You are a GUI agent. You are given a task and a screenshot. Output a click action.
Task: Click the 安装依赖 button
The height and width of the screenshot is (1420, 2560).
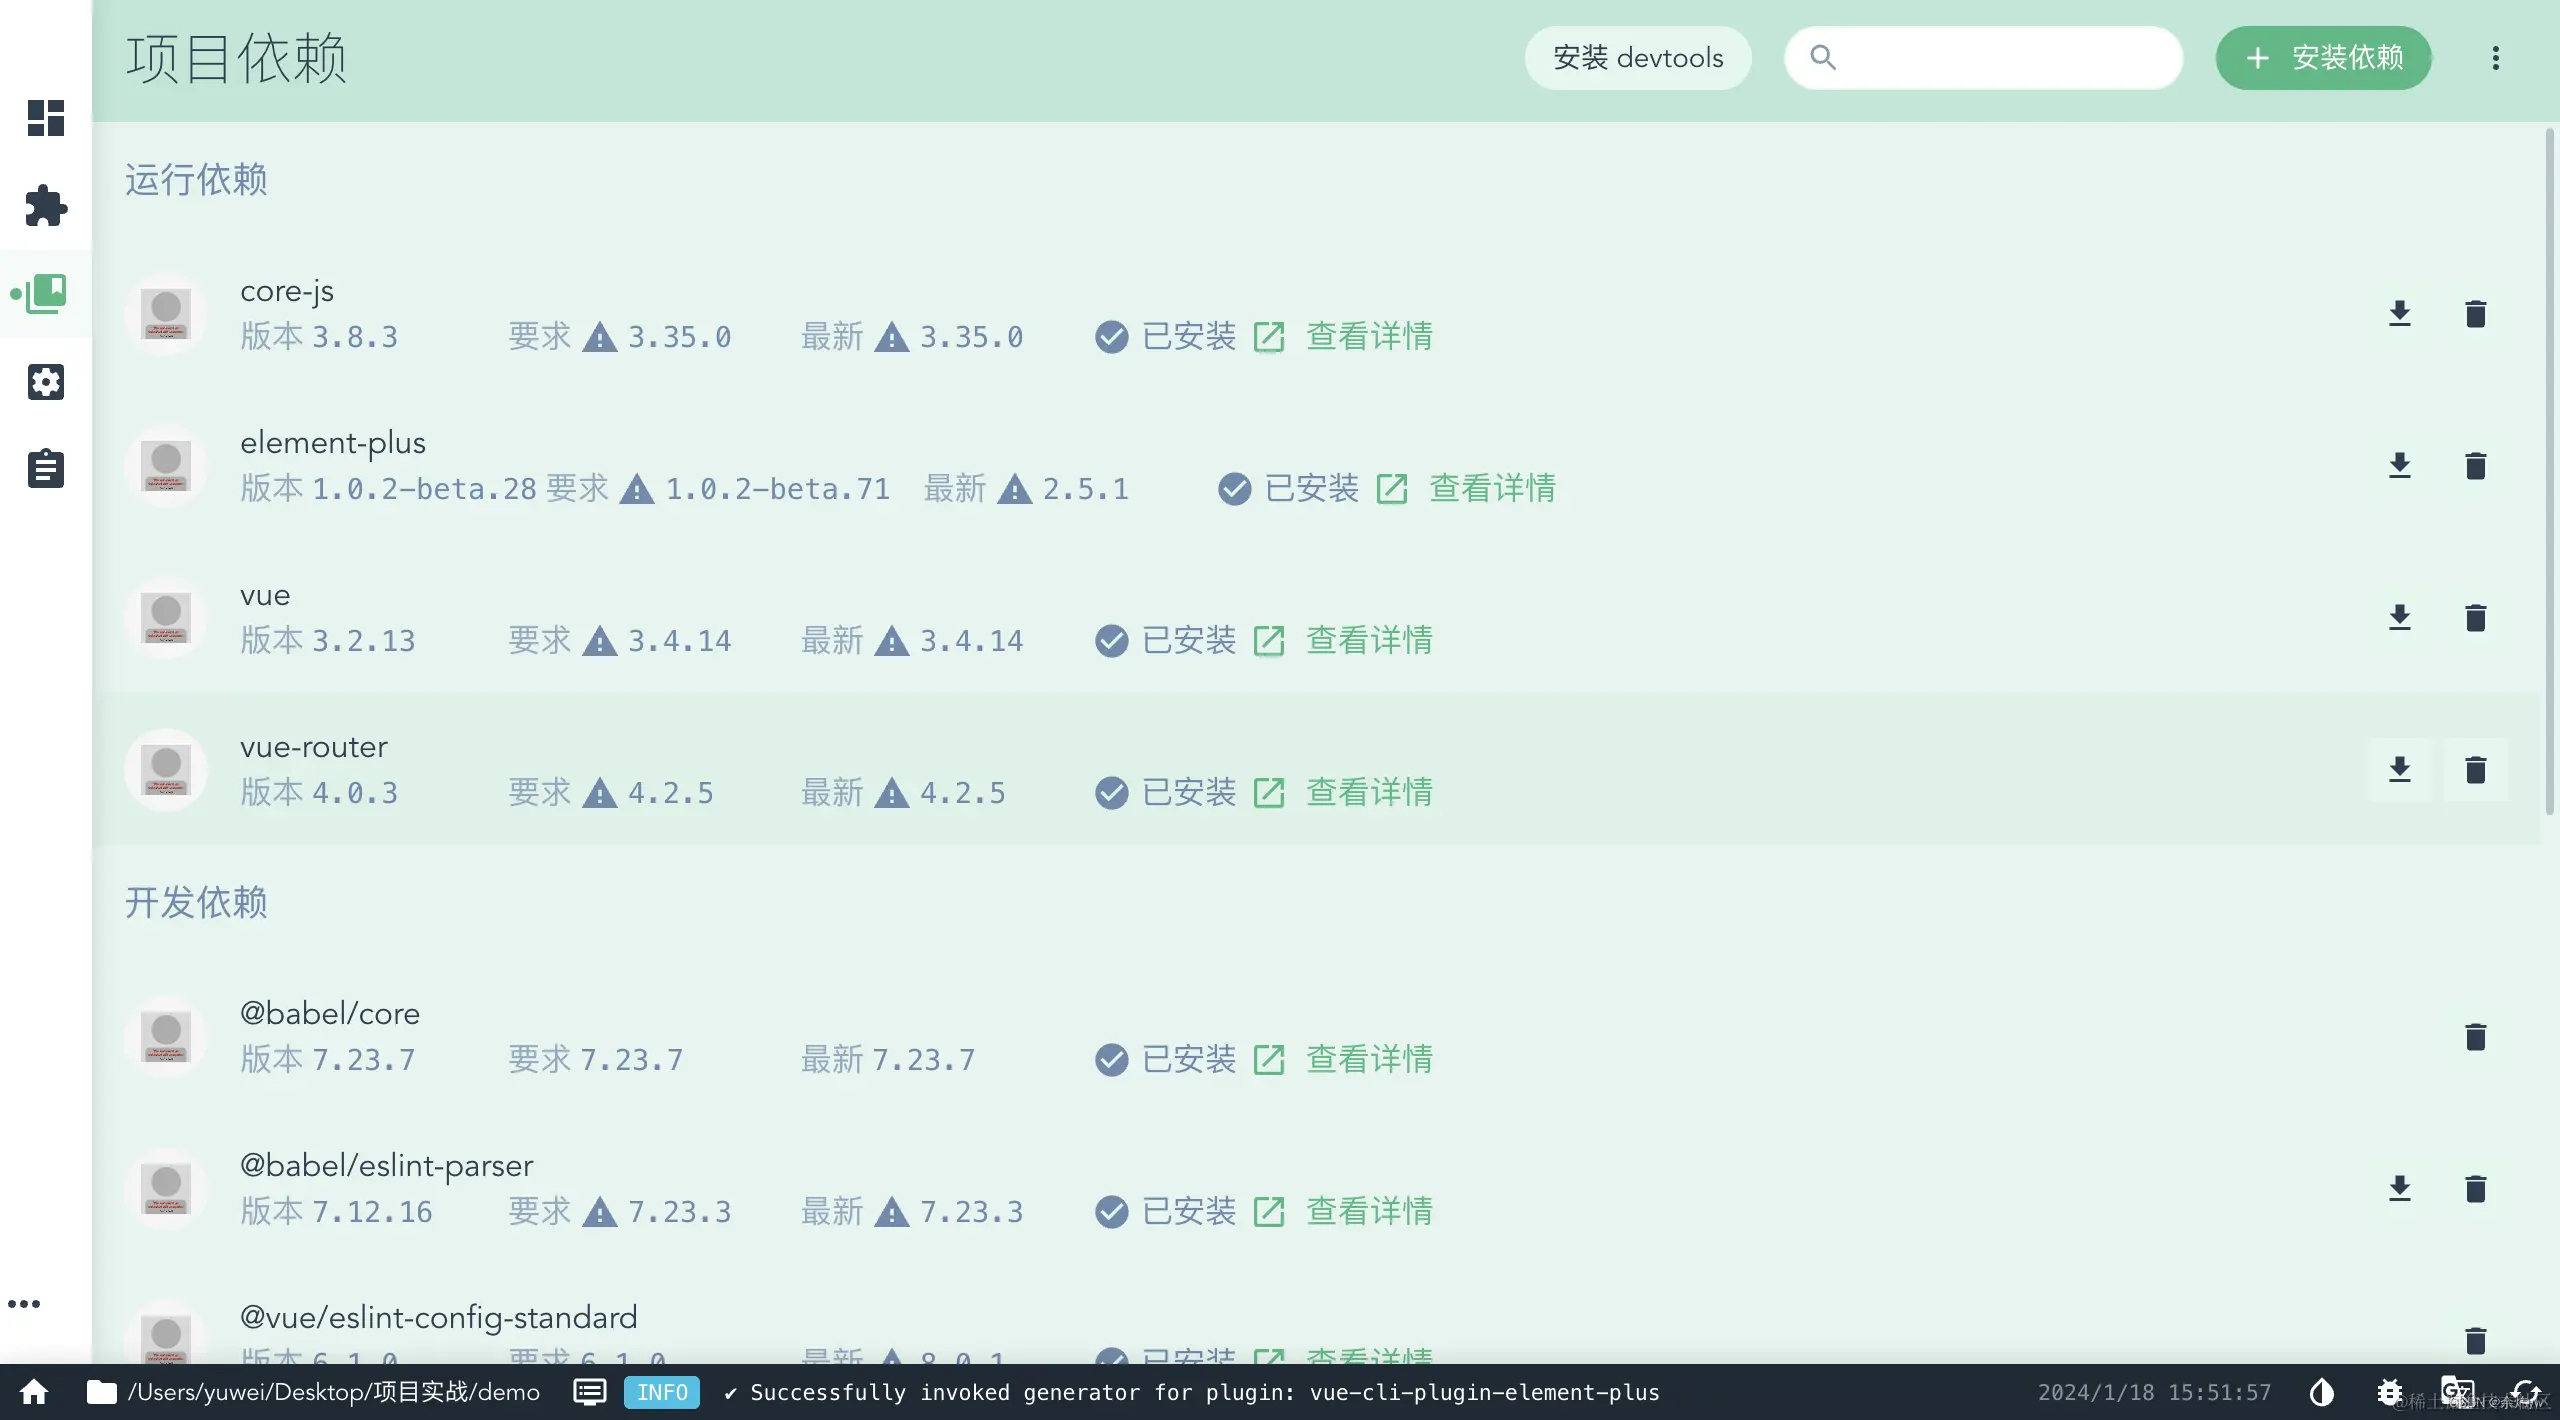click(2322, 58)
